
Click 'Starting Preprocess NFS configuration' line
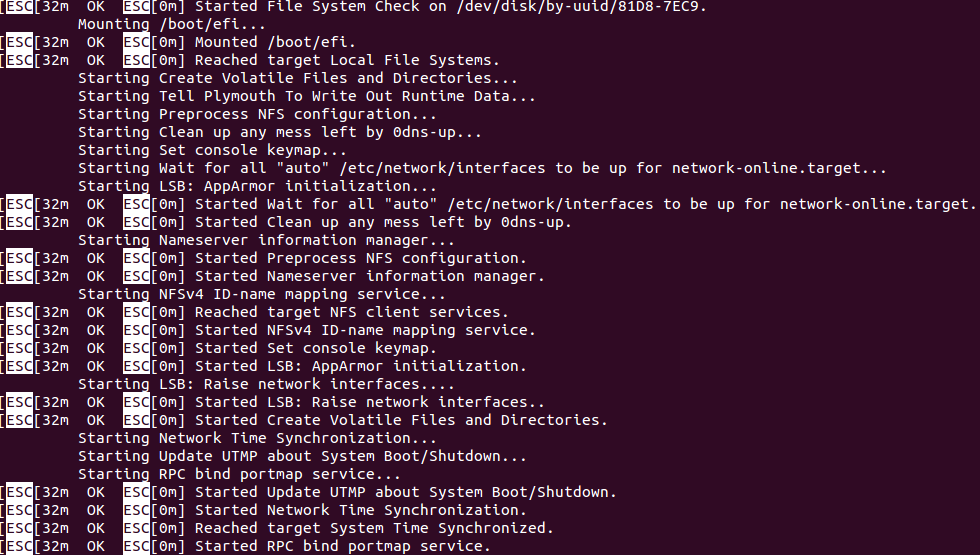point(257,114)
